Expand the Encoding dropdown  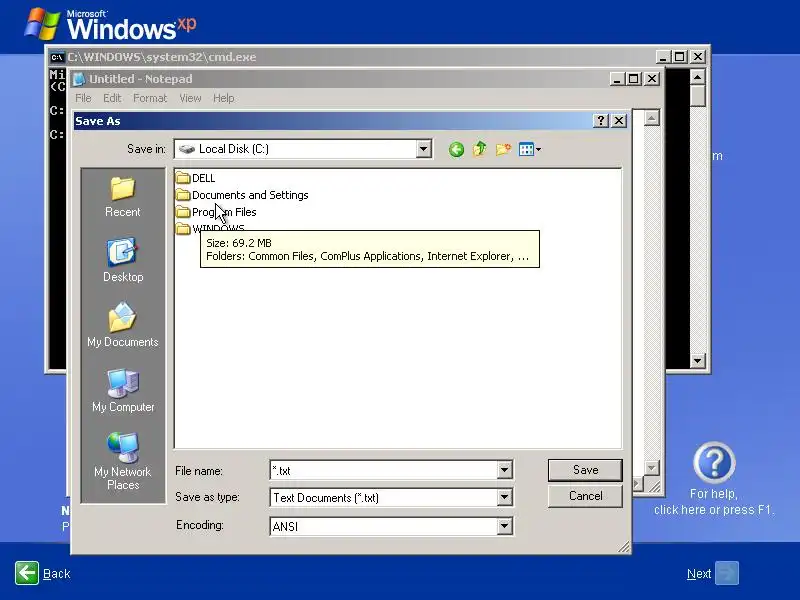coord(504,526)
